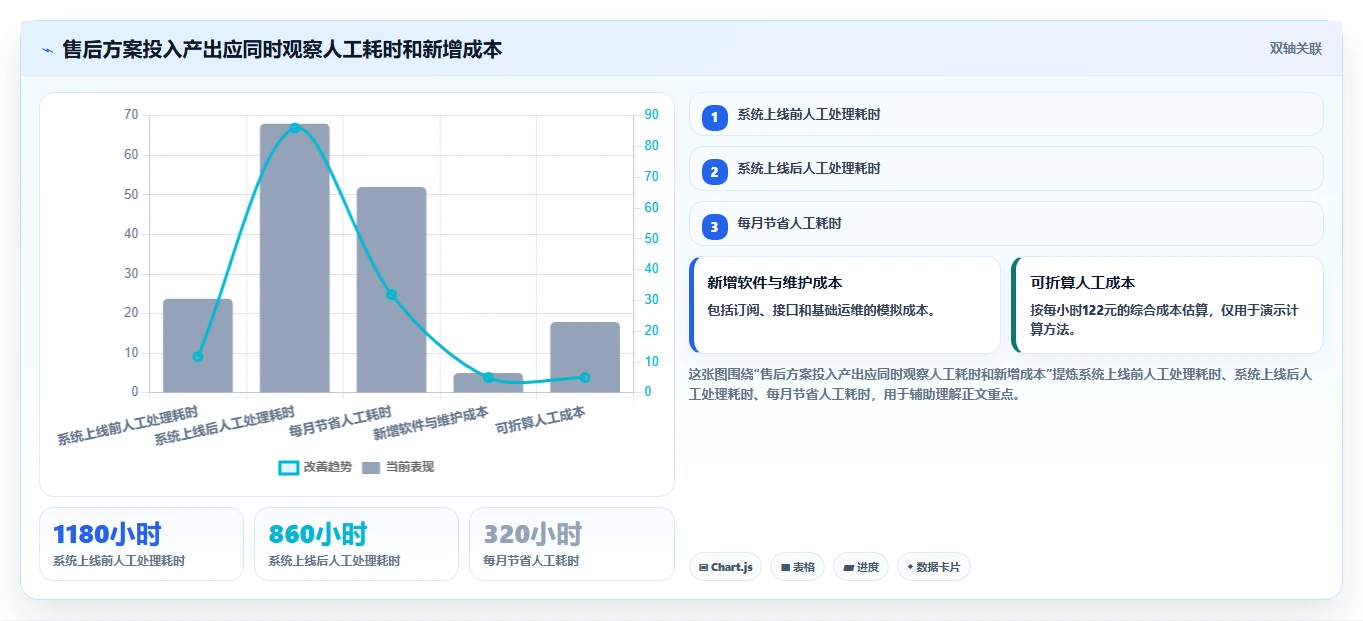Click the line point on 每月节省人工耗时 bar

pyautogui.click(x=391, y=294)
